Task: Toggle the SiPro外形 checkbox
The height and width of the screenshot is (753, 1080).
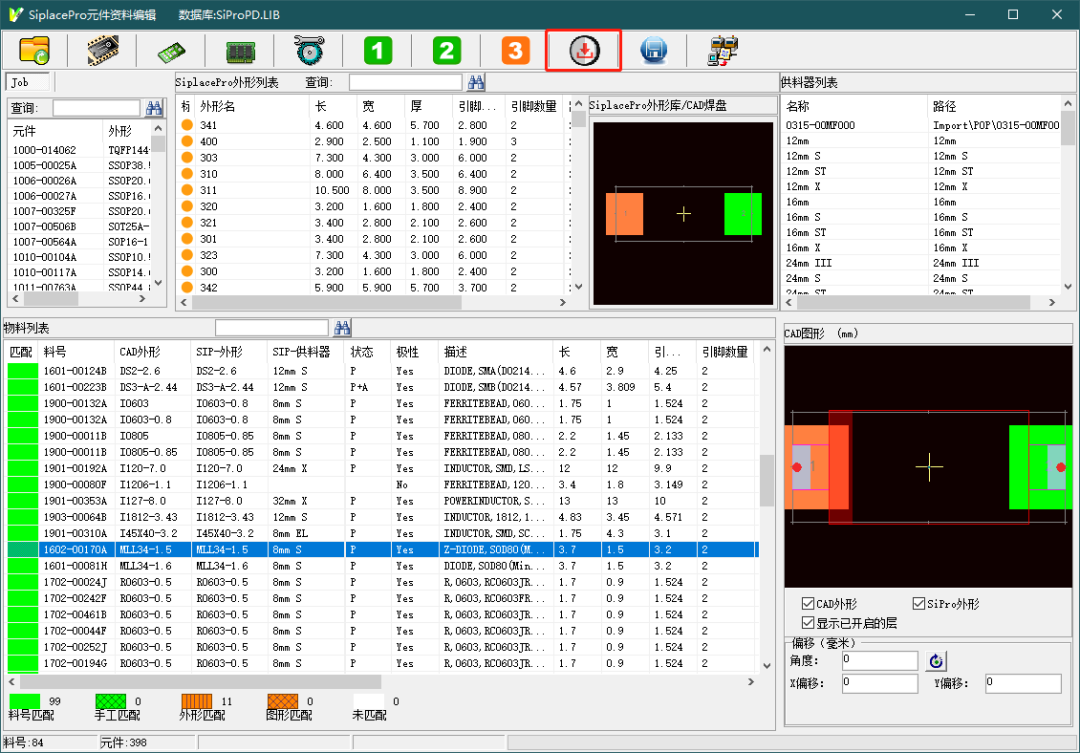Action: pos(919,604)
